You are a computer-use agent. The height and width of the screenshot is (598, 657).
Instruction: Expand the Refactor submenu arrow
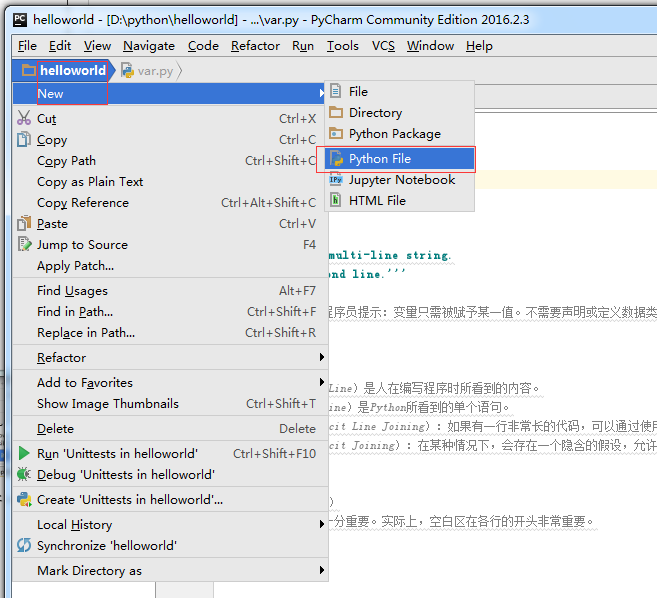pyautogui.click(x=321, y=357)
